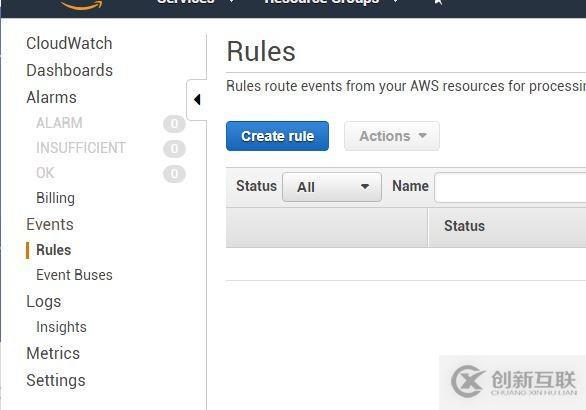586x410 pixels.
Task: Open the Resource Groups dropdown
Action: (331, 2)
